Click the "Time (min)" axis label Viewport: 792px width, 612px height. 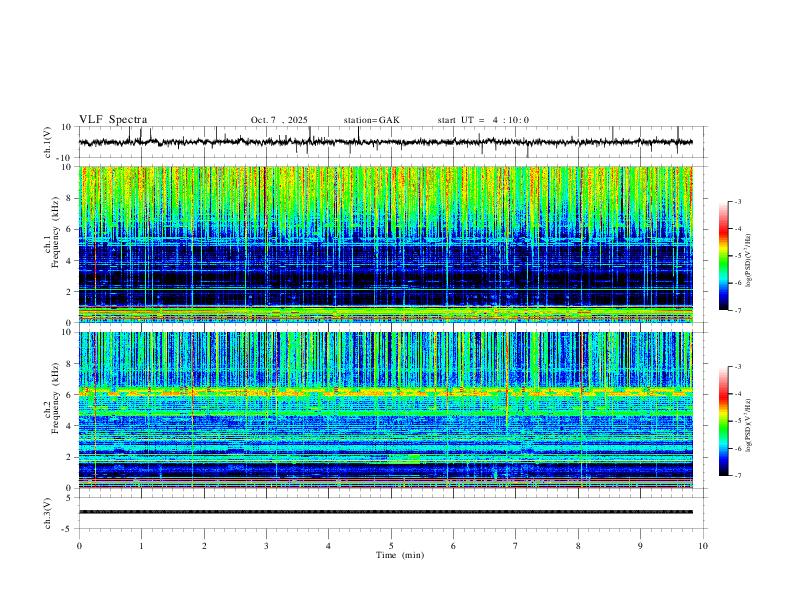tap(400, 555)
